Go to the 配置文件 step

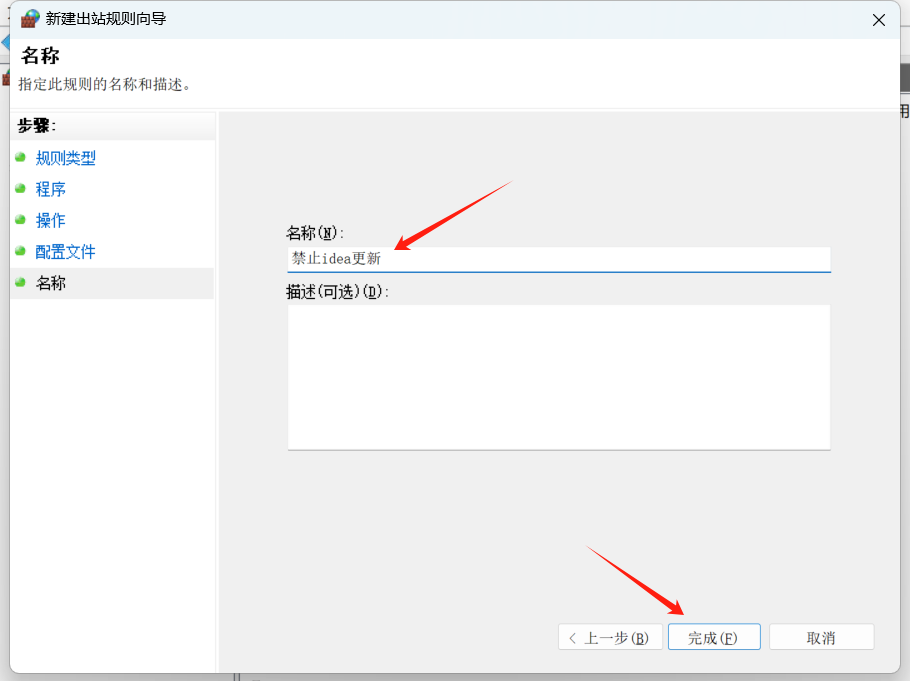66,252
